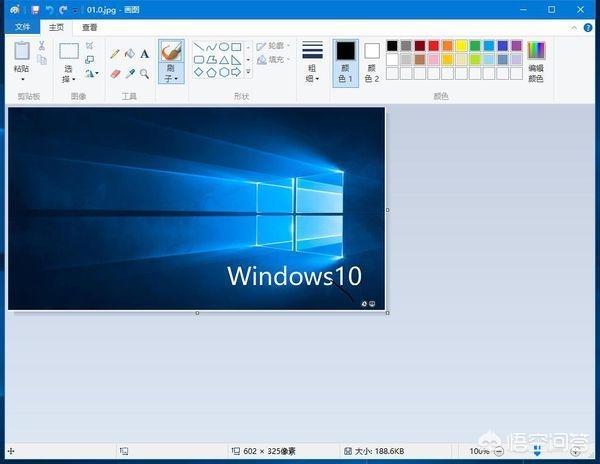Switch active color to 颜色 2
The height and width of the screenshot is (464, 600).
(372, 62)
